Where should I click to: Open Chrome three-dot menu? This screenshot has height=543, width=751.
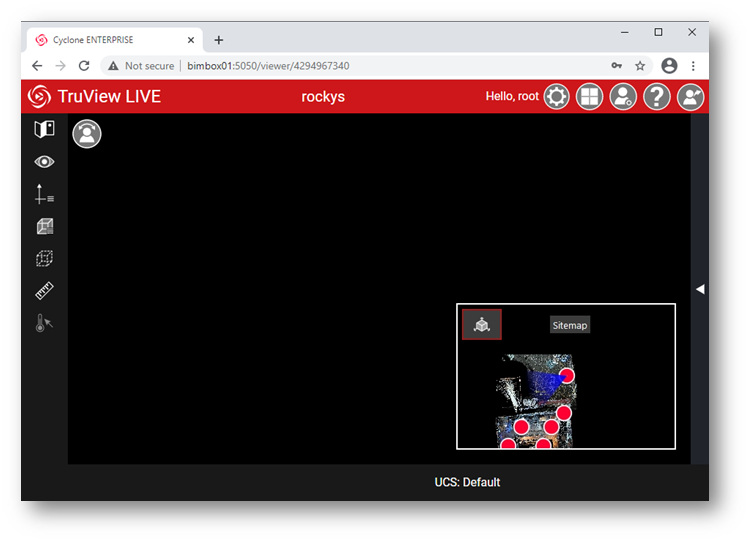(x=693, y=66)
